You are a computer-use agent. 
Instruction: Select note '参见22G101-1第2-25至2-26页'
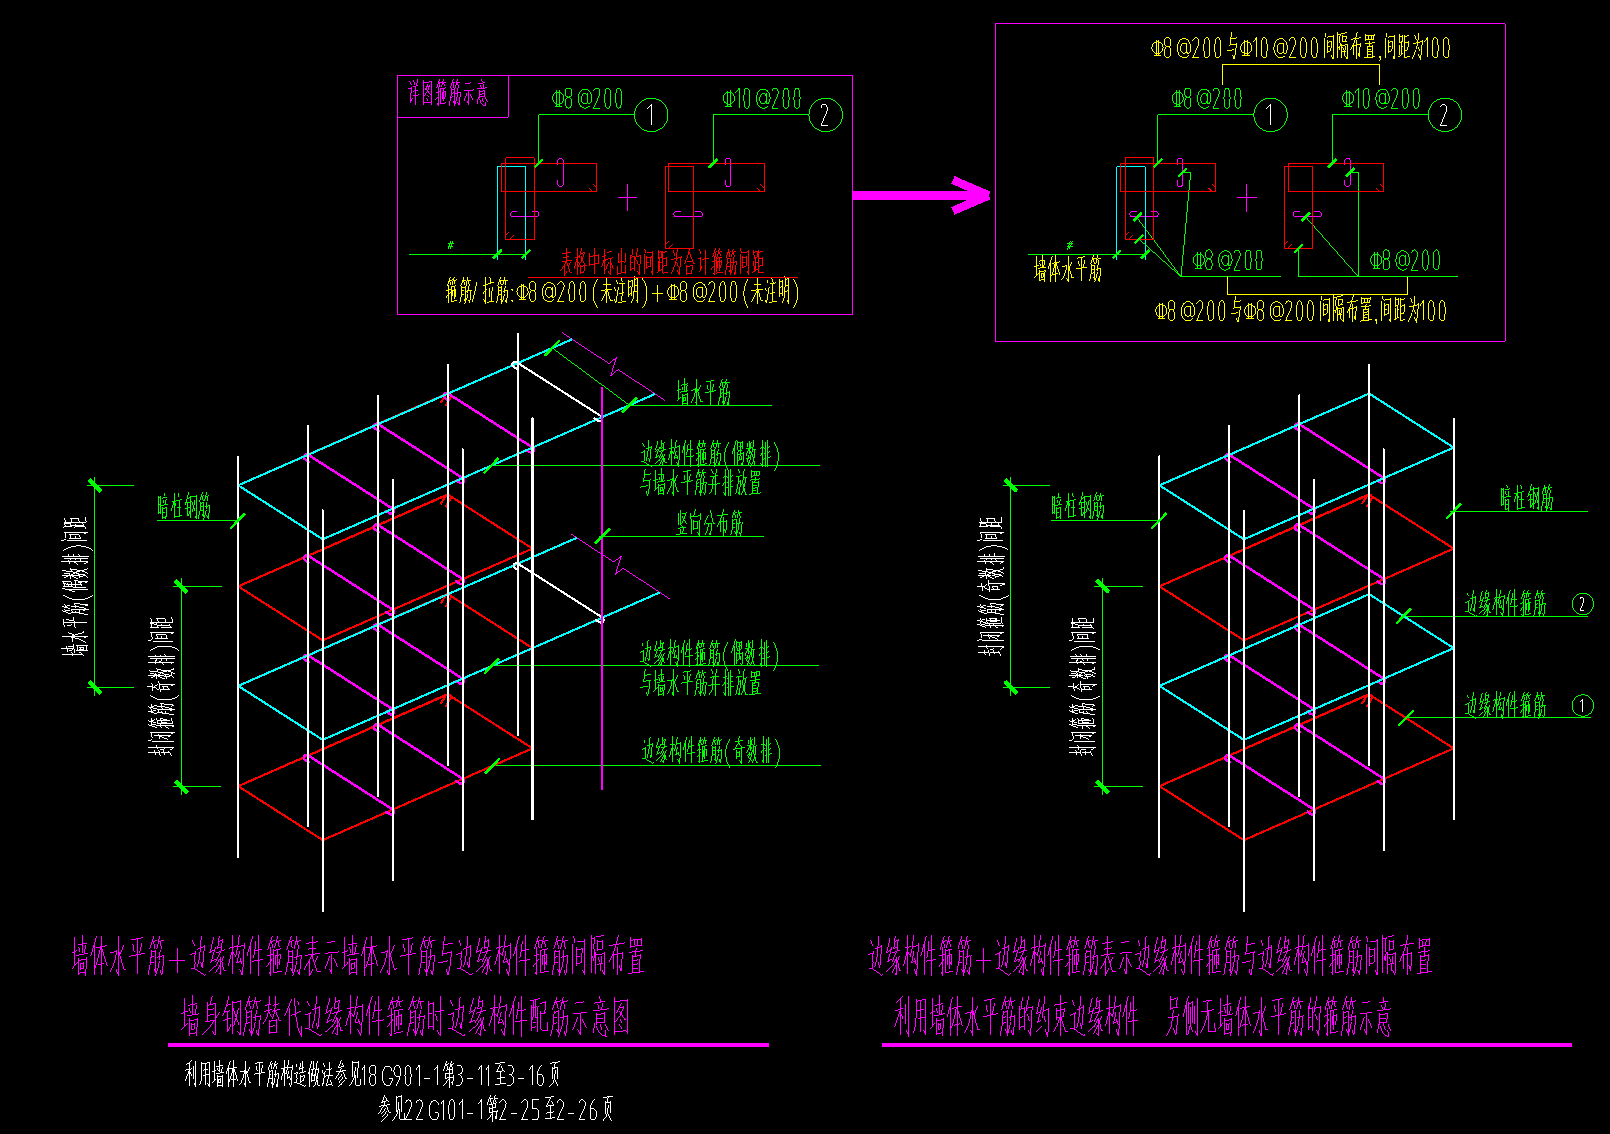[x=496, y=1109]
